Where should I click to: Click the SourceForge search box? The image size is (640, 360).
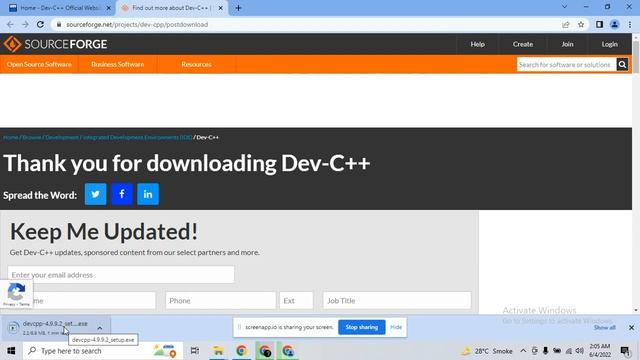pyautogui.click(x=567, y=64)
